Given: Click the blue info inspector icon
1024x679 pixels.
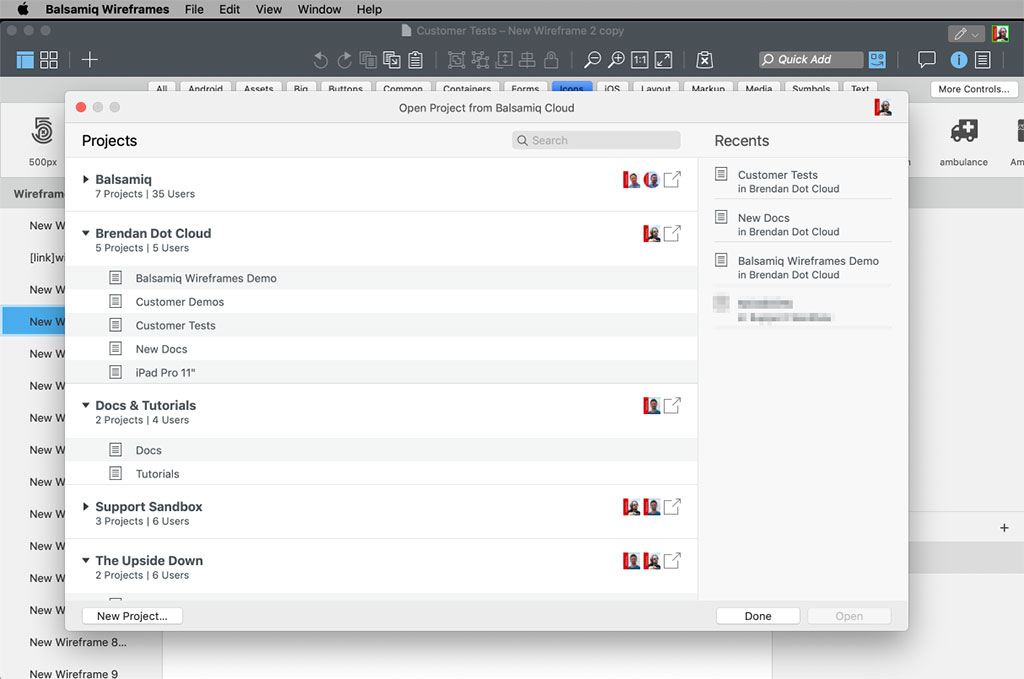Looking at the screenshot, I should point(958,60).
